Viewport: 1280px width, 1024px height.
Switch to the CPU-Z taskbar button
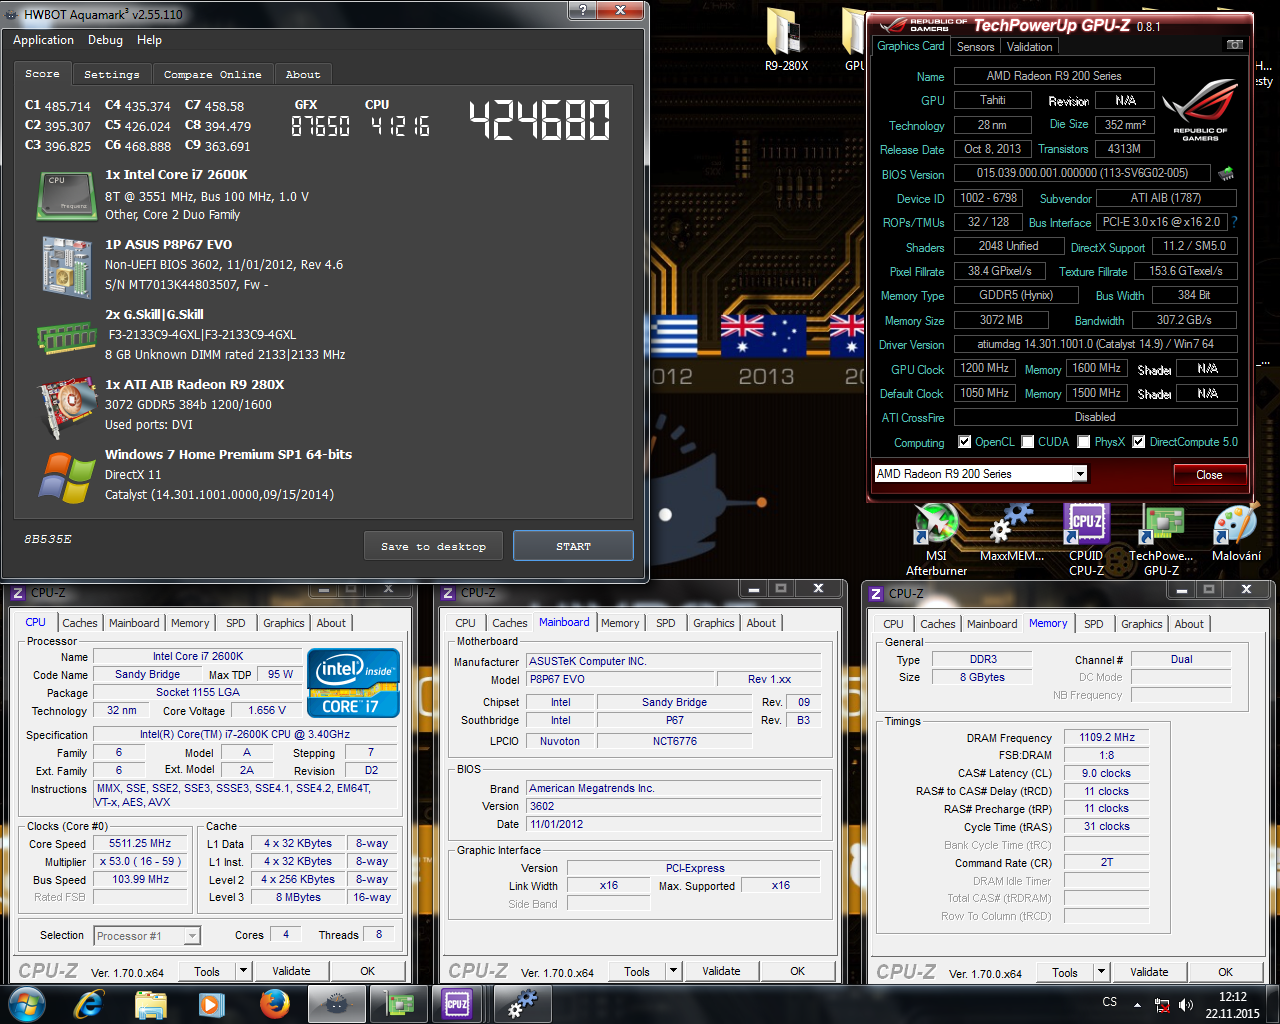click(458, 1004)
